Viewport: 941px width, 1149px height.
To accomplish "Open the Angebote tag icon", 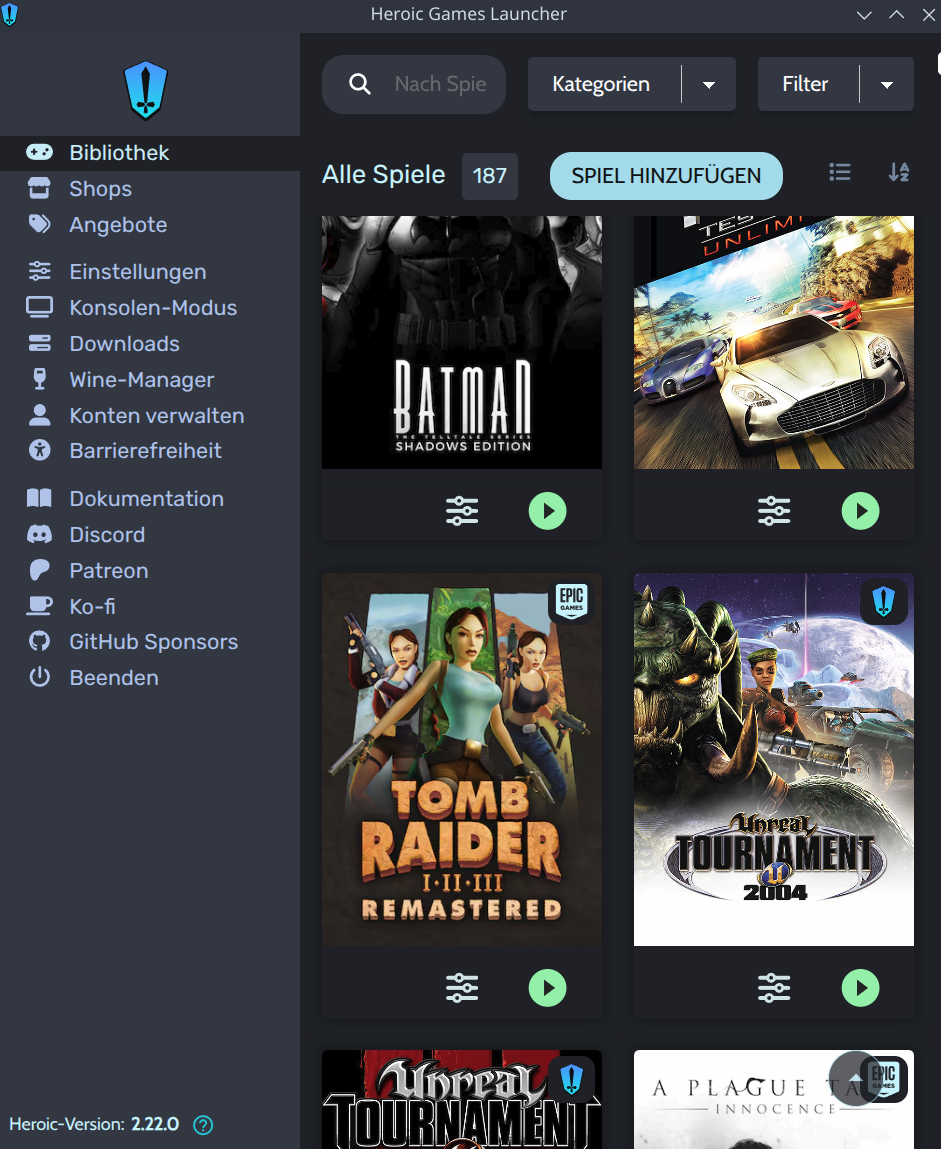I will (40, 224).
